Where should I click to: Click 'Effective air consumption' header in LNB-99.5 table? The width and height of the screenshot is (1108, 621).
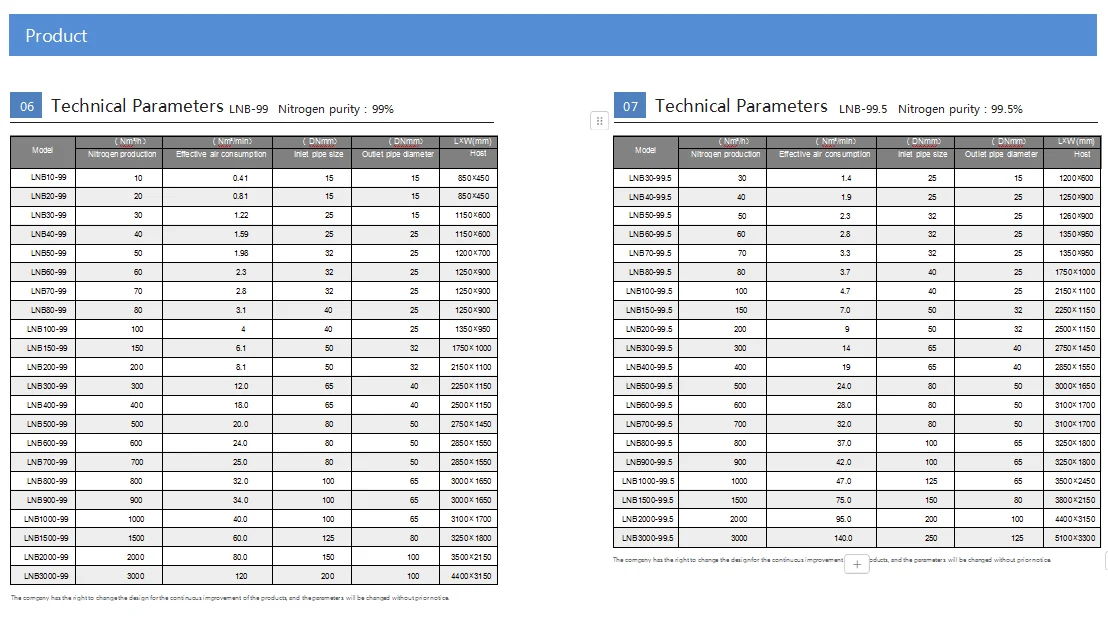(x=825, y=154)
